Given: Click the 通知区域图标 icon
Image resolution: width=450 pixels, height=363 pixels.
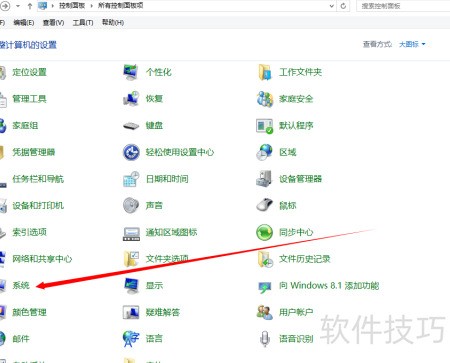Looking at the screenshot, I should pyautogui.click(x=131, y=233).
